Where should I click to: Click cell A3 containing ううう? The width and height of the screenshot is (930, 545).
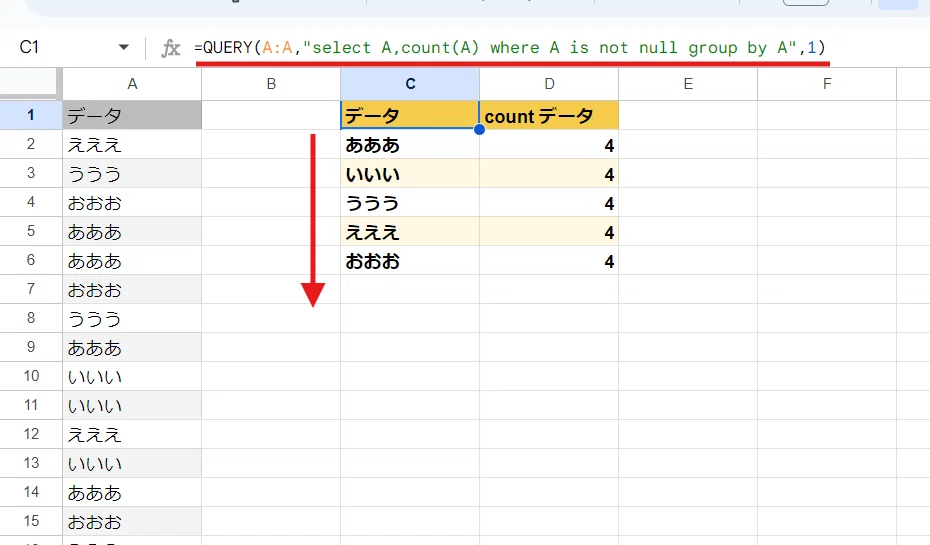coord(132,173)
